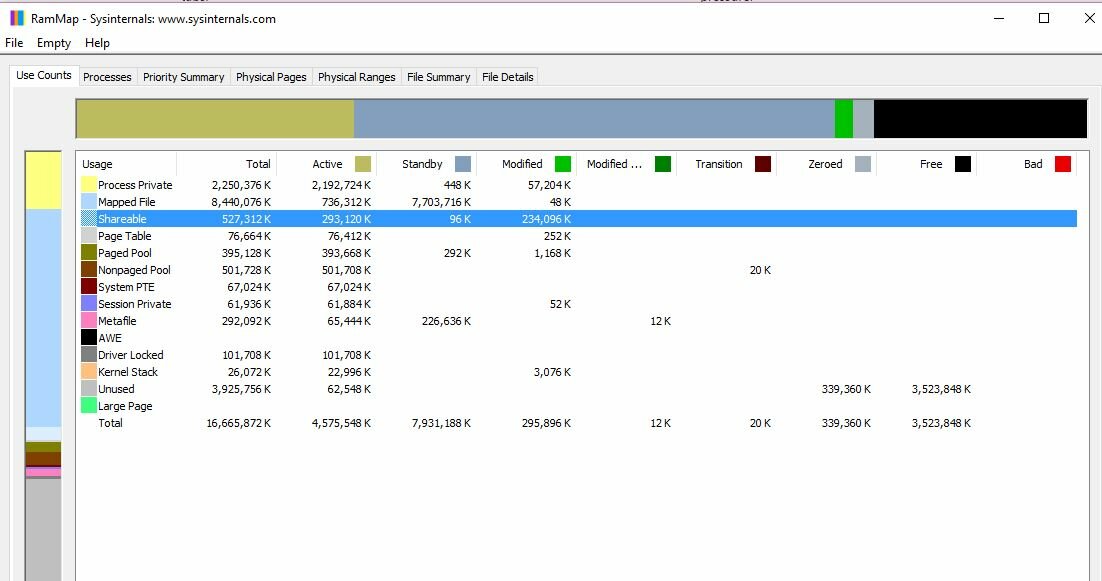
Task: Click the olive Paged Pool color box
Action: [88, 253]
